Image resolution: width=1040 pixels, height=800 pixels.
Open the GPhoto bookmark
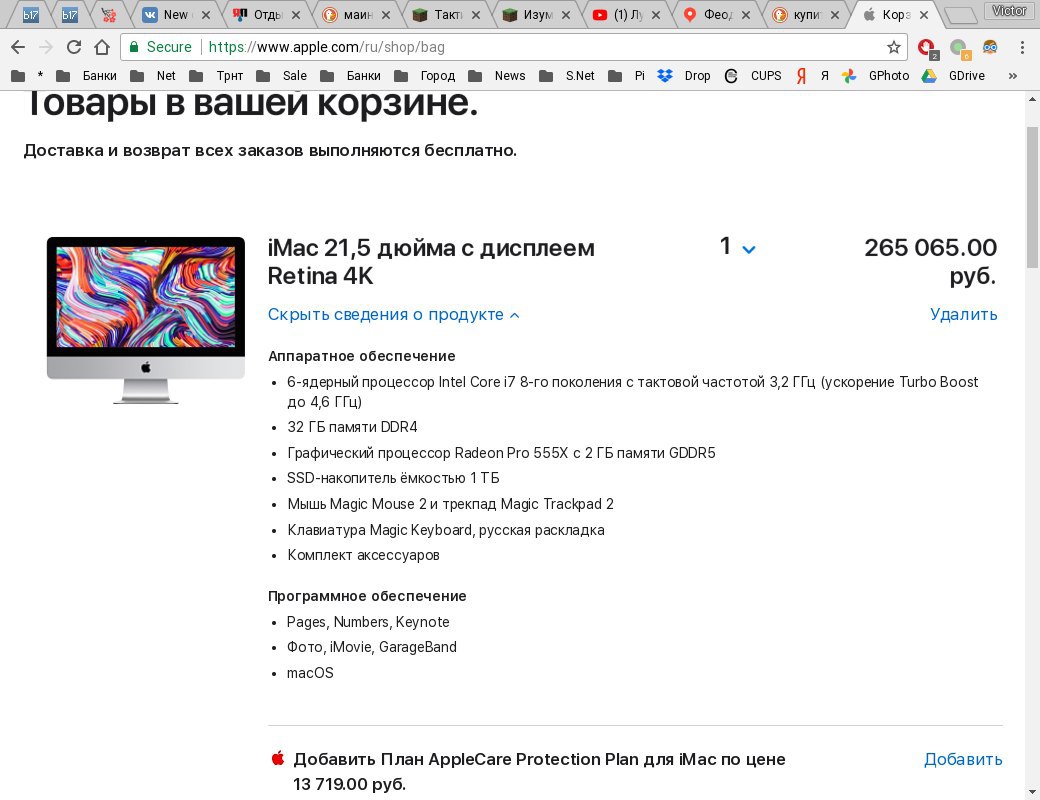(x=876, y=76)
